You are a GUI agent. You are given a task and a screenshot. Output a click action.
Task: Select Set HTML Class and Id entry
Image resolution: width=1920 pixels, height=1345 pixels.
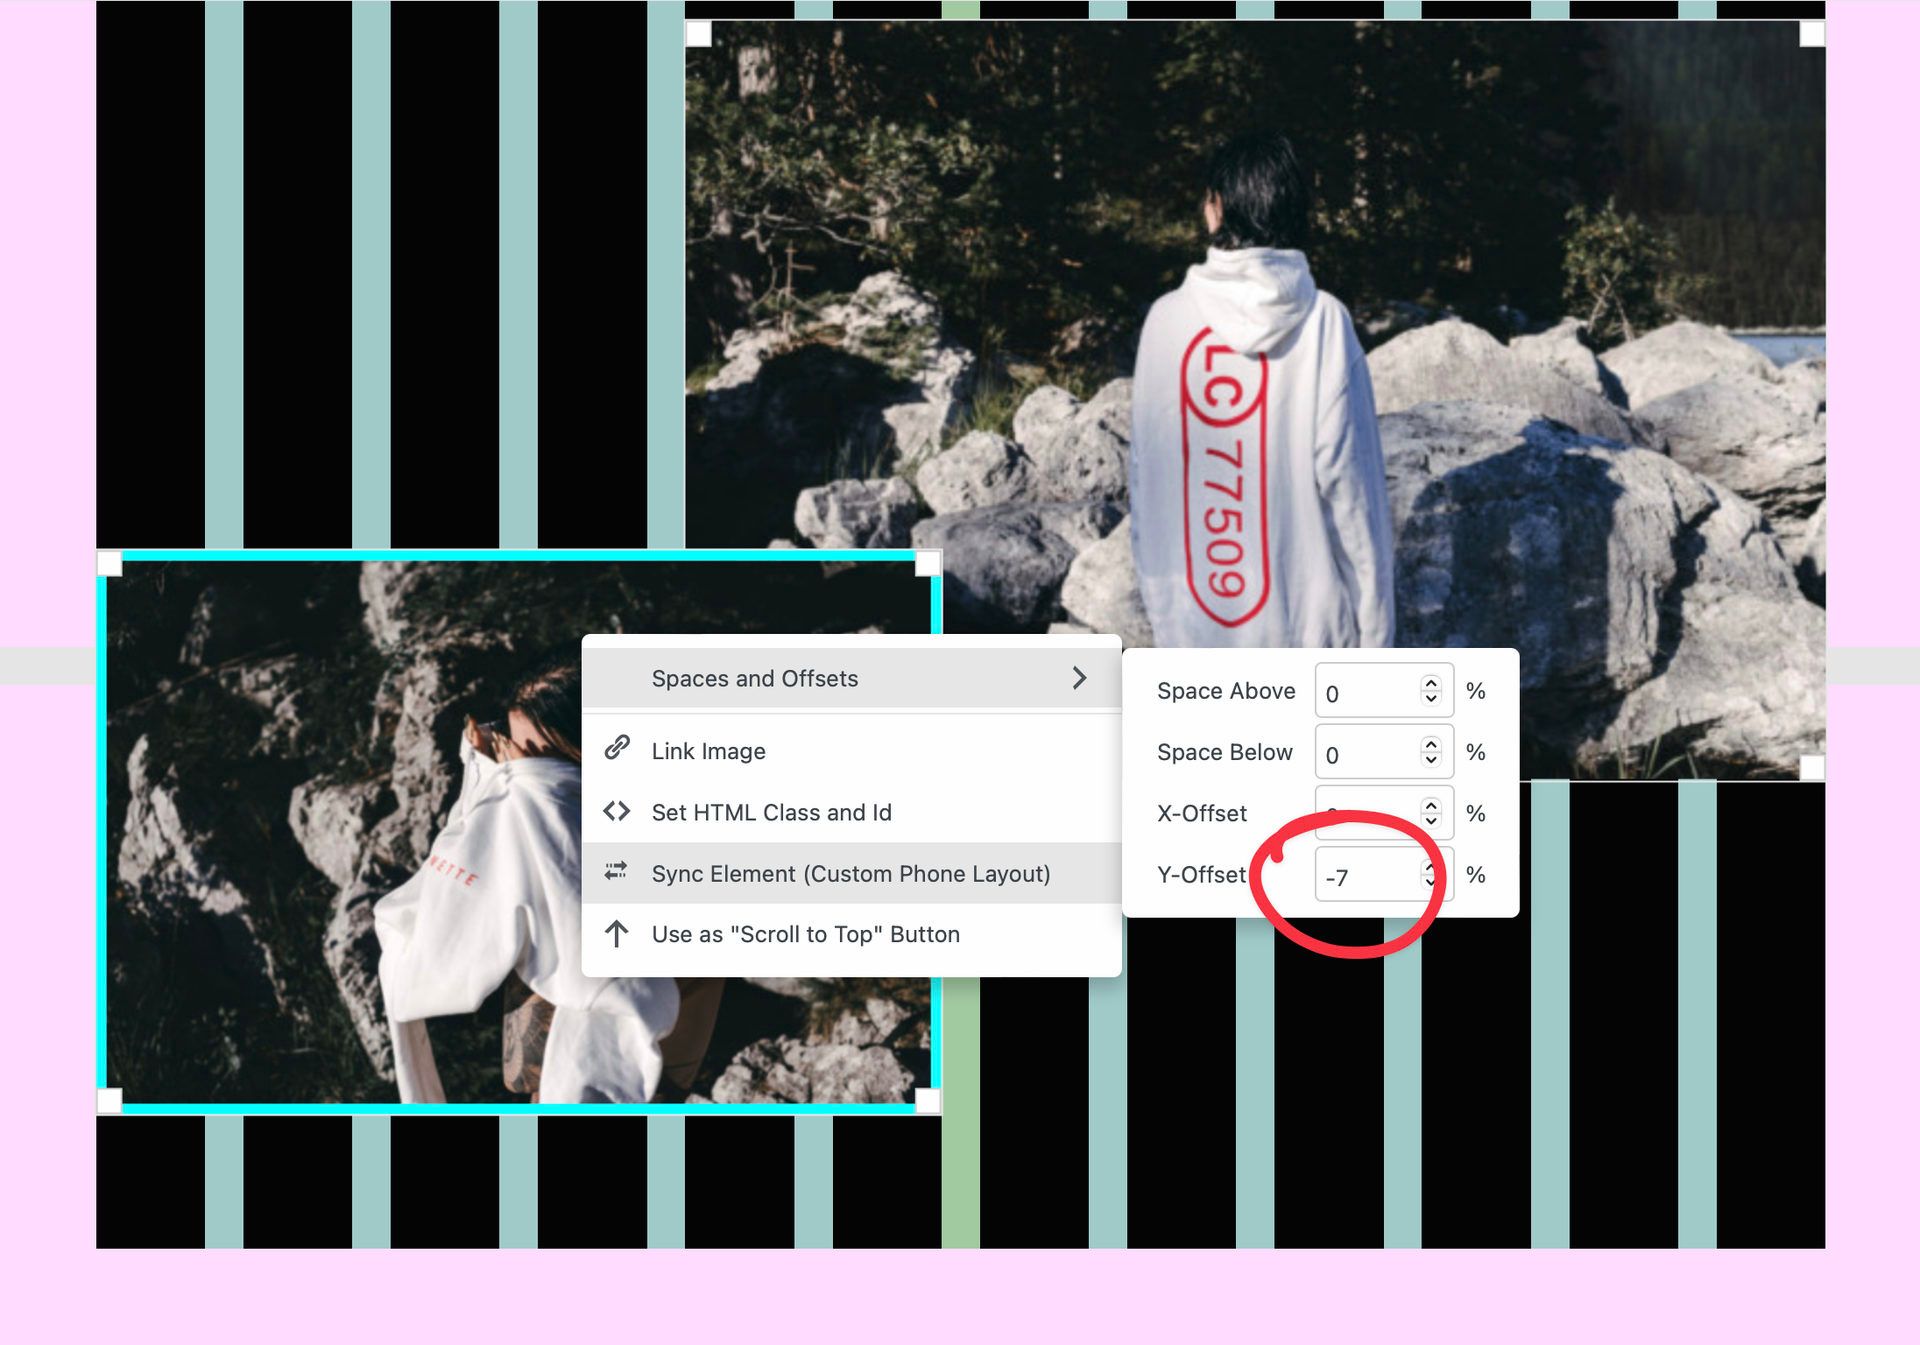pos(771,812)
